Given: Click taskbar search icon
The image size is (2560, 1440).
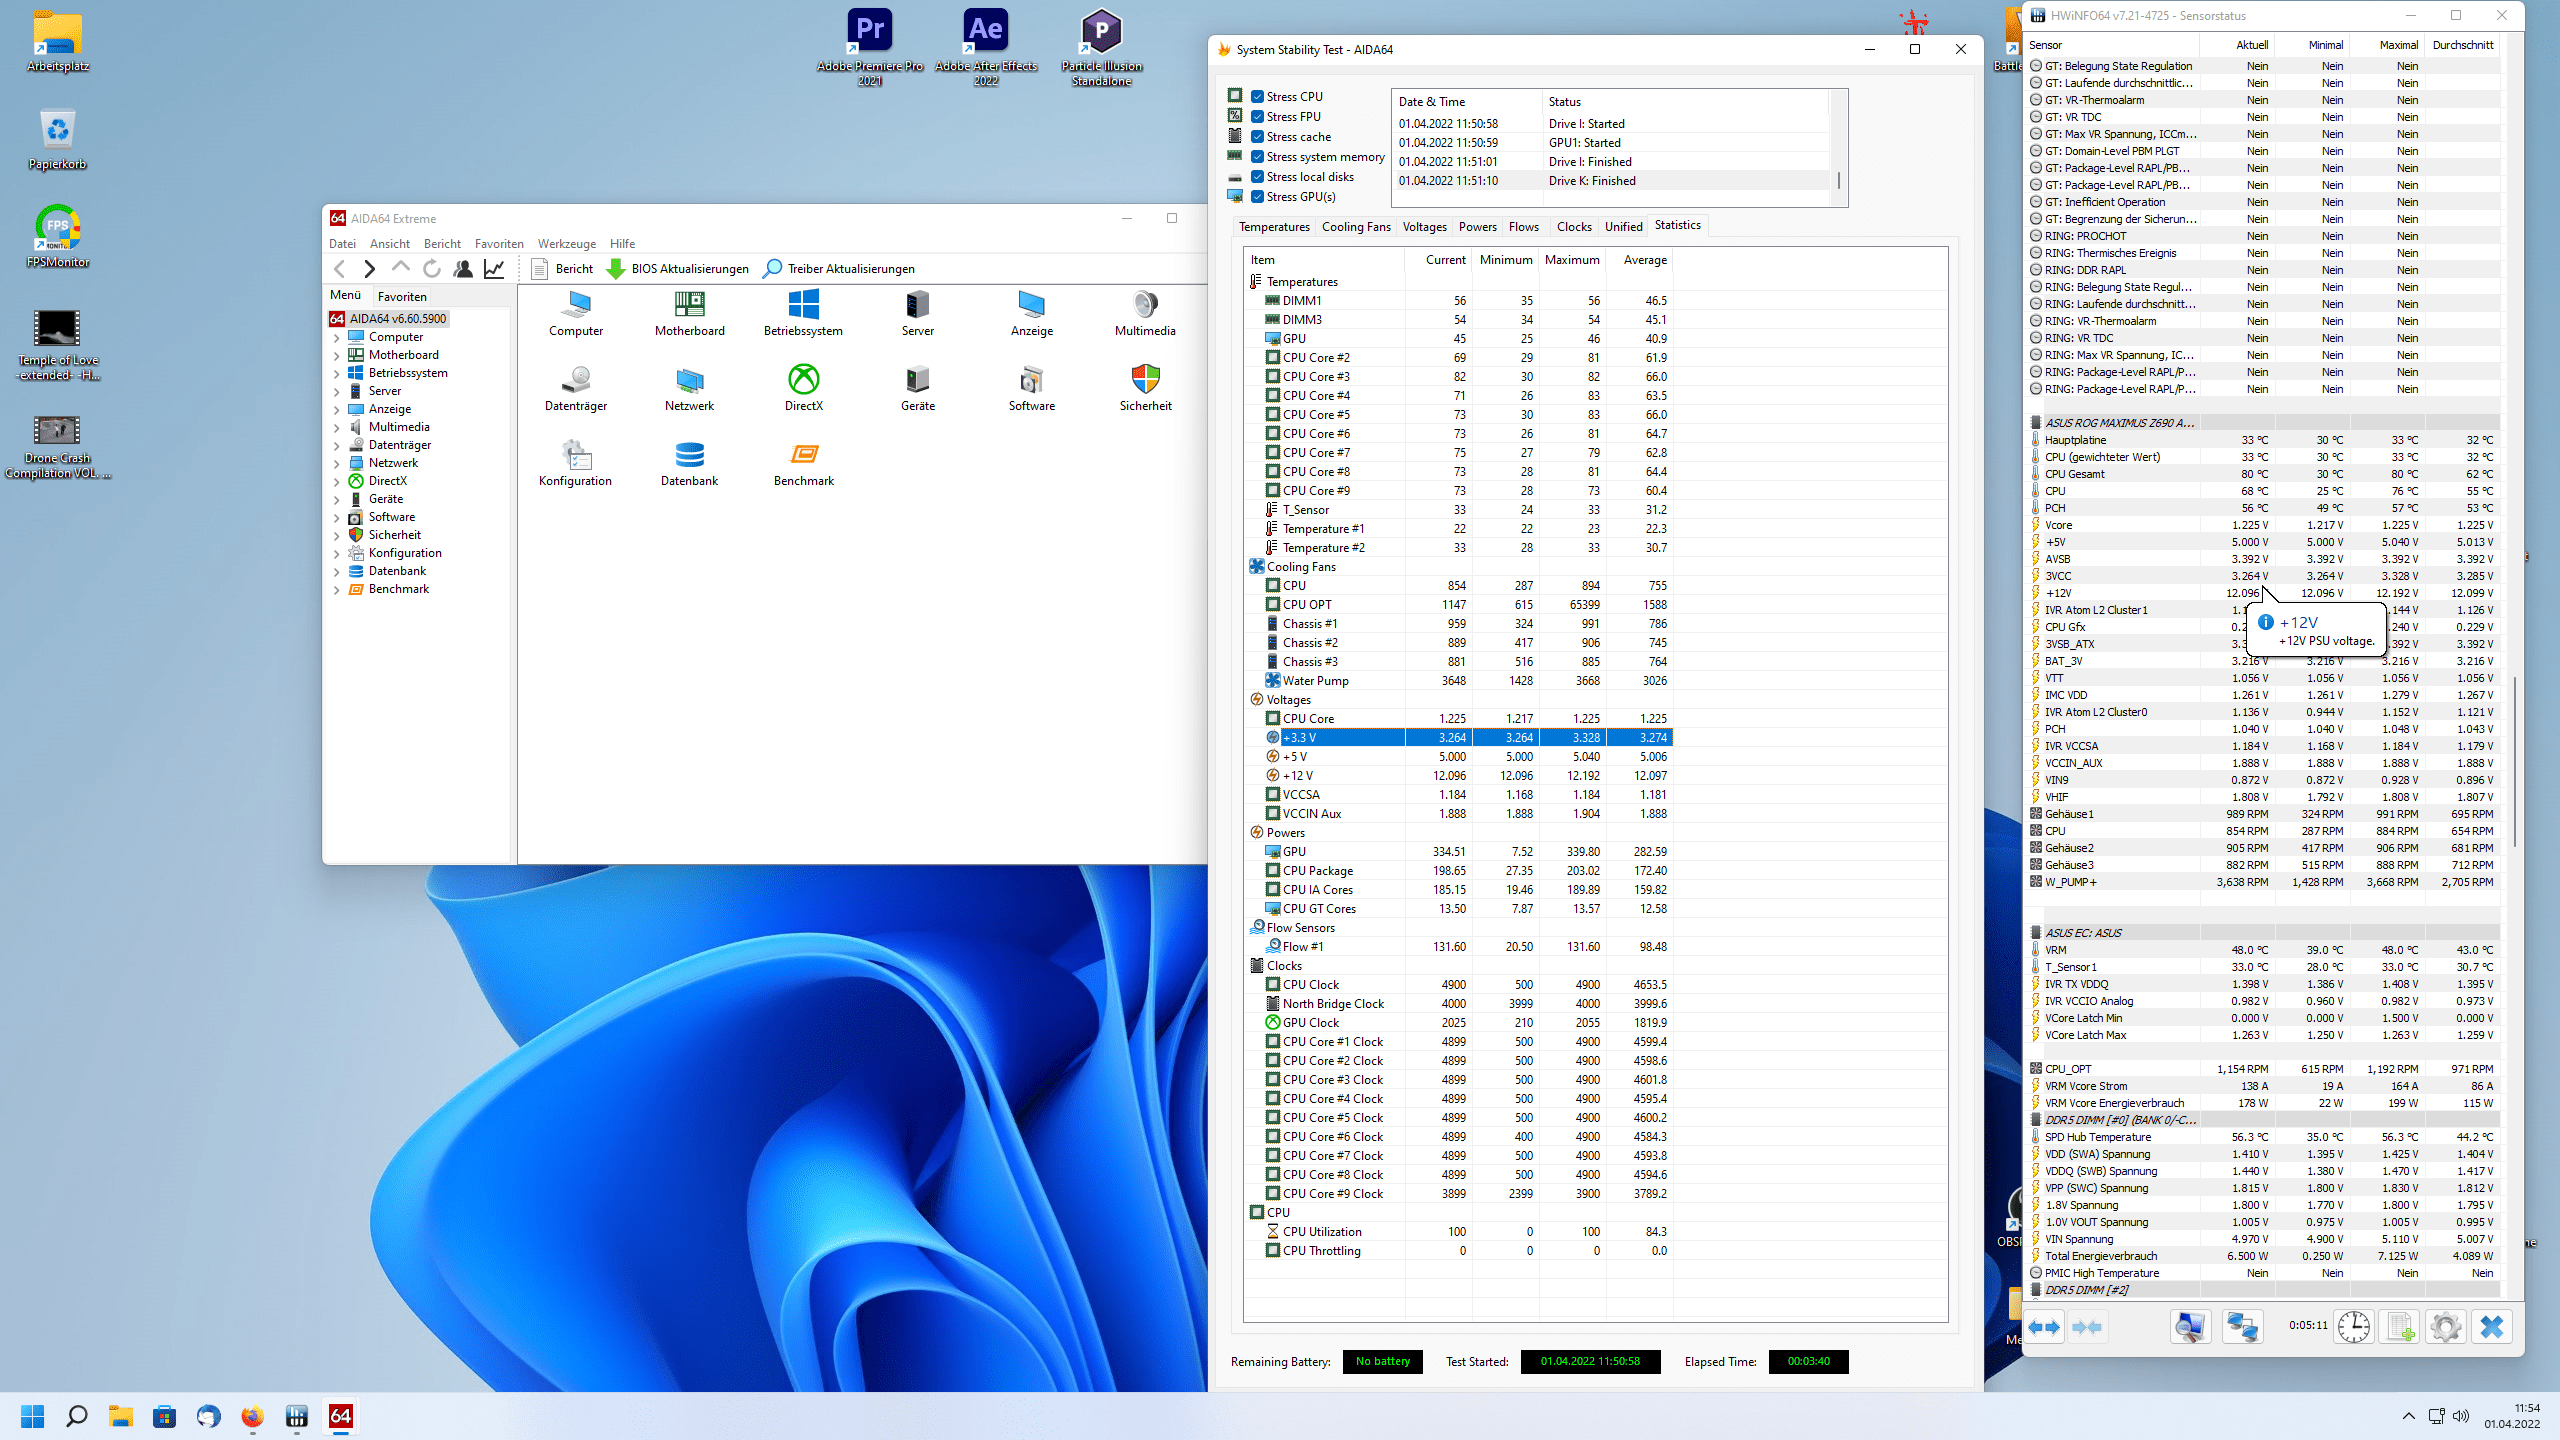Looking at the screenshot, I should [77, 1416].
